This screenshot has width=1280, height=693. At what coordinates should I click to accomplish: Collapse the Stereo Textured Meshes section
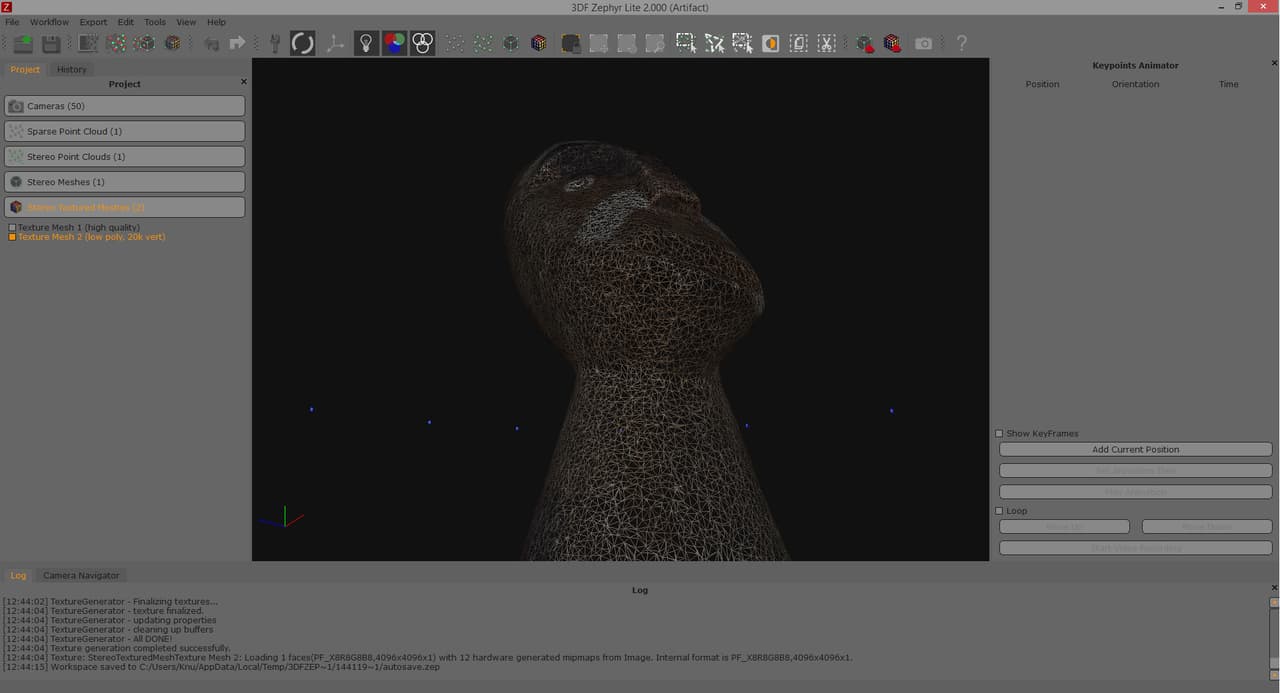pos(125,207)
